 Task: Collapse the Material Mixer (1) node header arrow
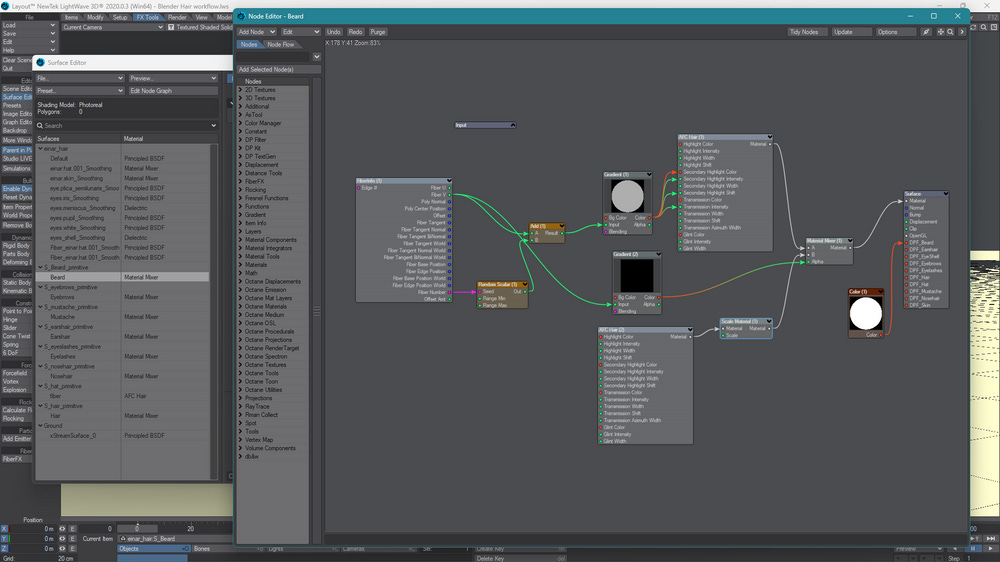850,241
